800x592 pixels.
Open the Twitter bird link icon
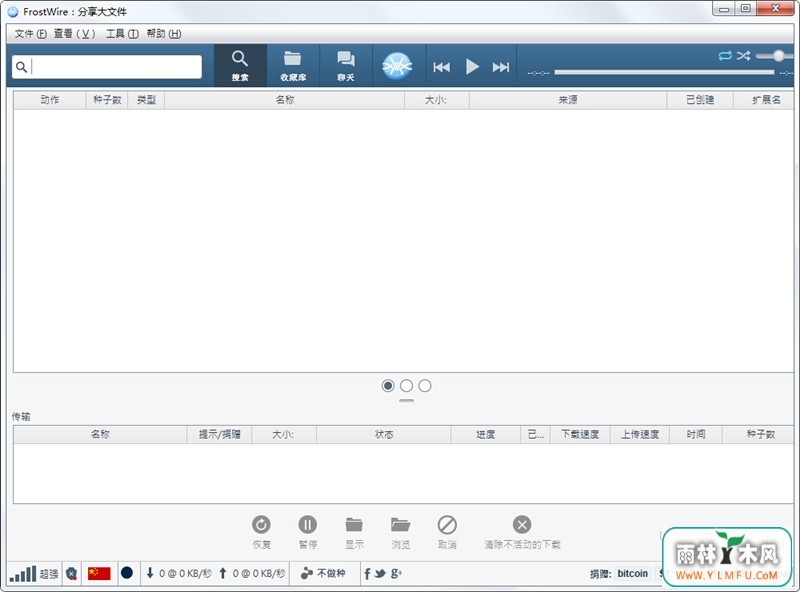click(x=380, y=574)
